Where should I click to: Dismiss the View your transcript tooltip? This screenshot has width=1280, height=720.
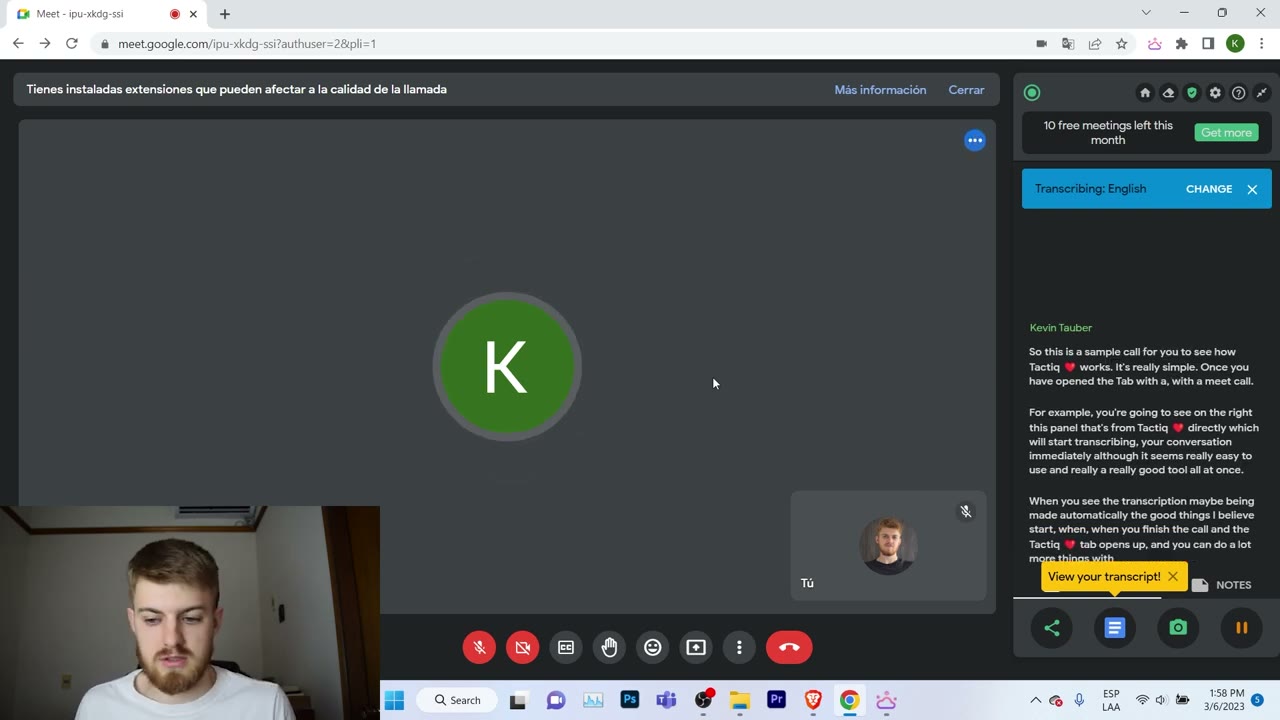[x=1173, y=576]
